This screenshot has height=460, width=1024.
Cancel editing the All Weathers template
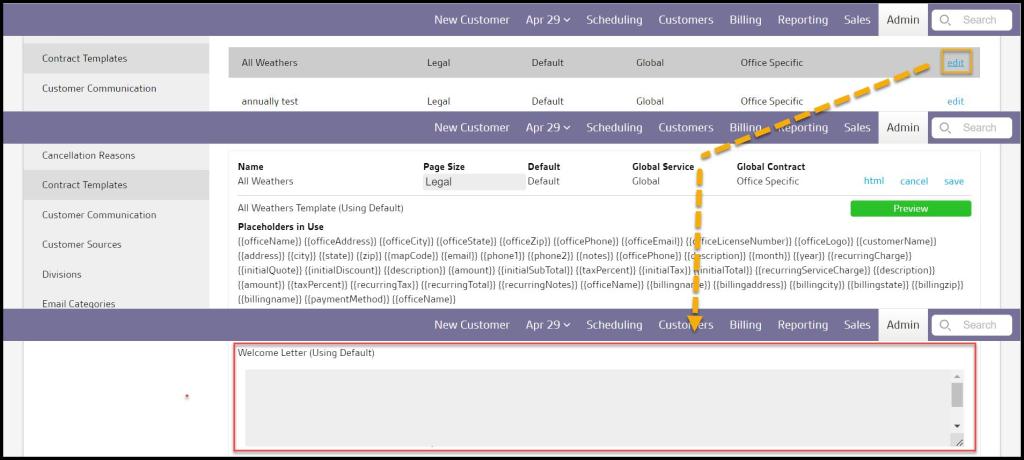(x=913, y=181)
